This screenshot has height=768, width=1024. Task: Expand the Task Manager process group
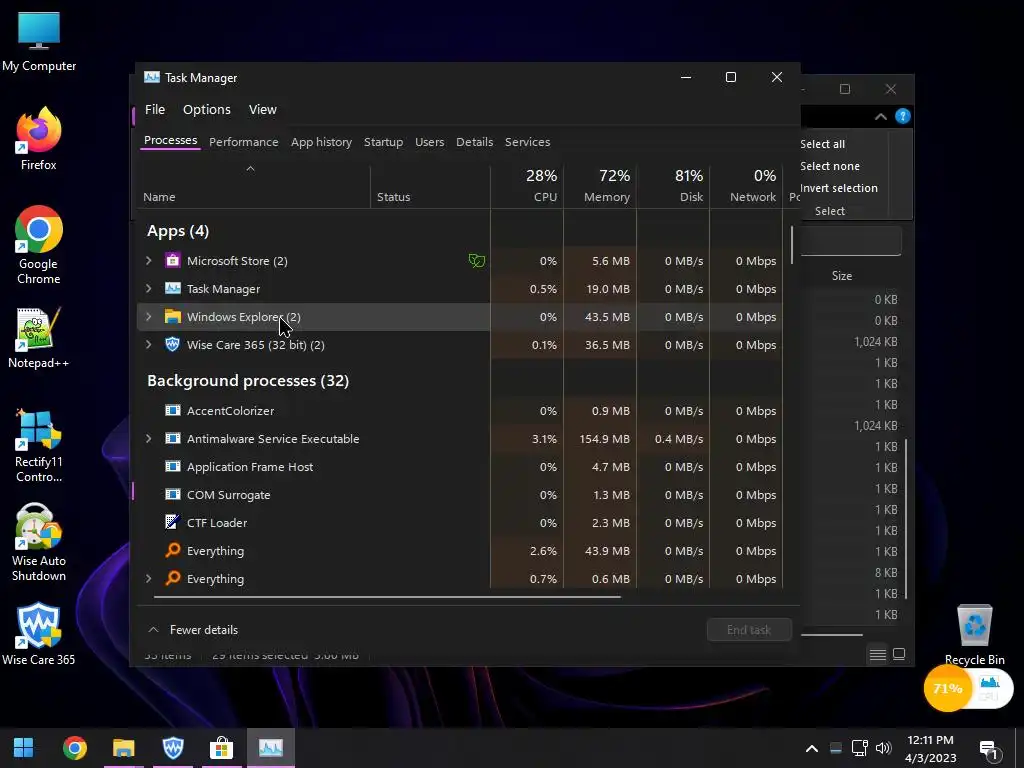(x=149, y=289)
